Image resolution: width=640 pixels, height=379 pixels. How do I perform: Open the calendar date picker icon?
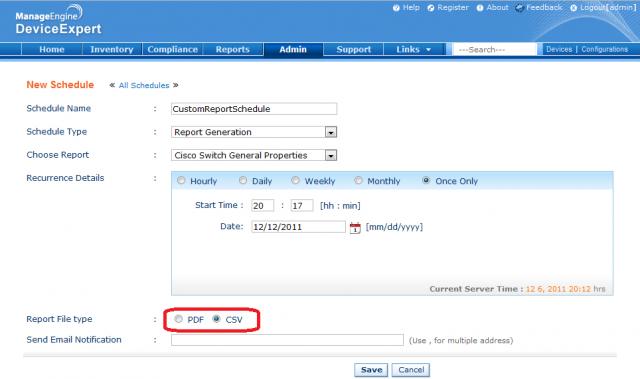(x=355, y=228)
